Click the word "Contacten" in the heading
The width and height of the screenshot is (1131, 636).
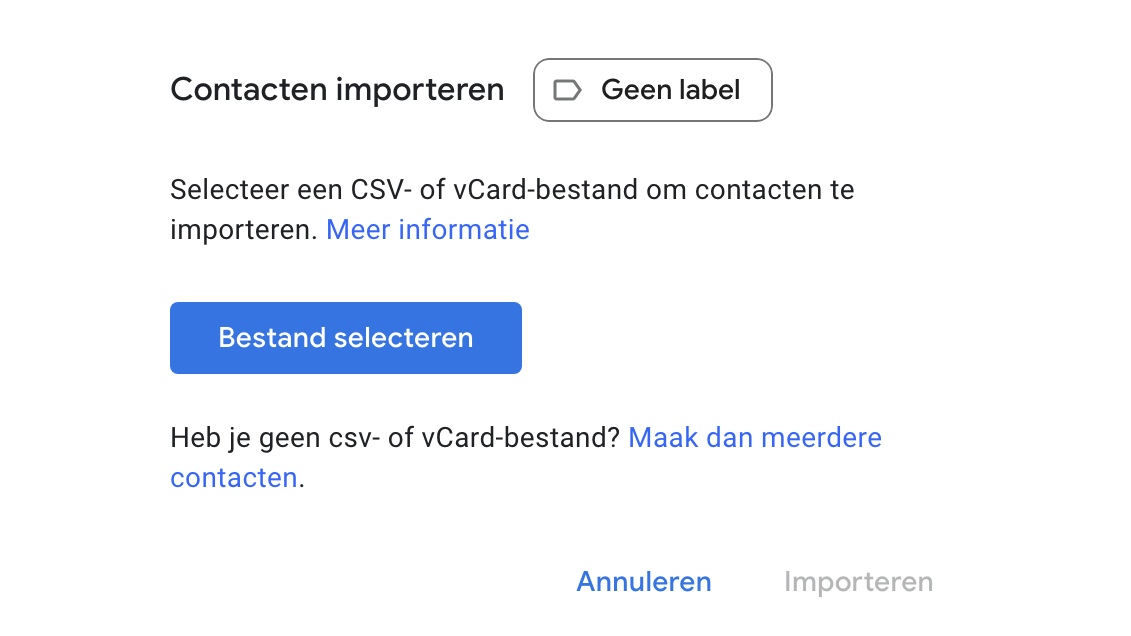click(249, 90)
